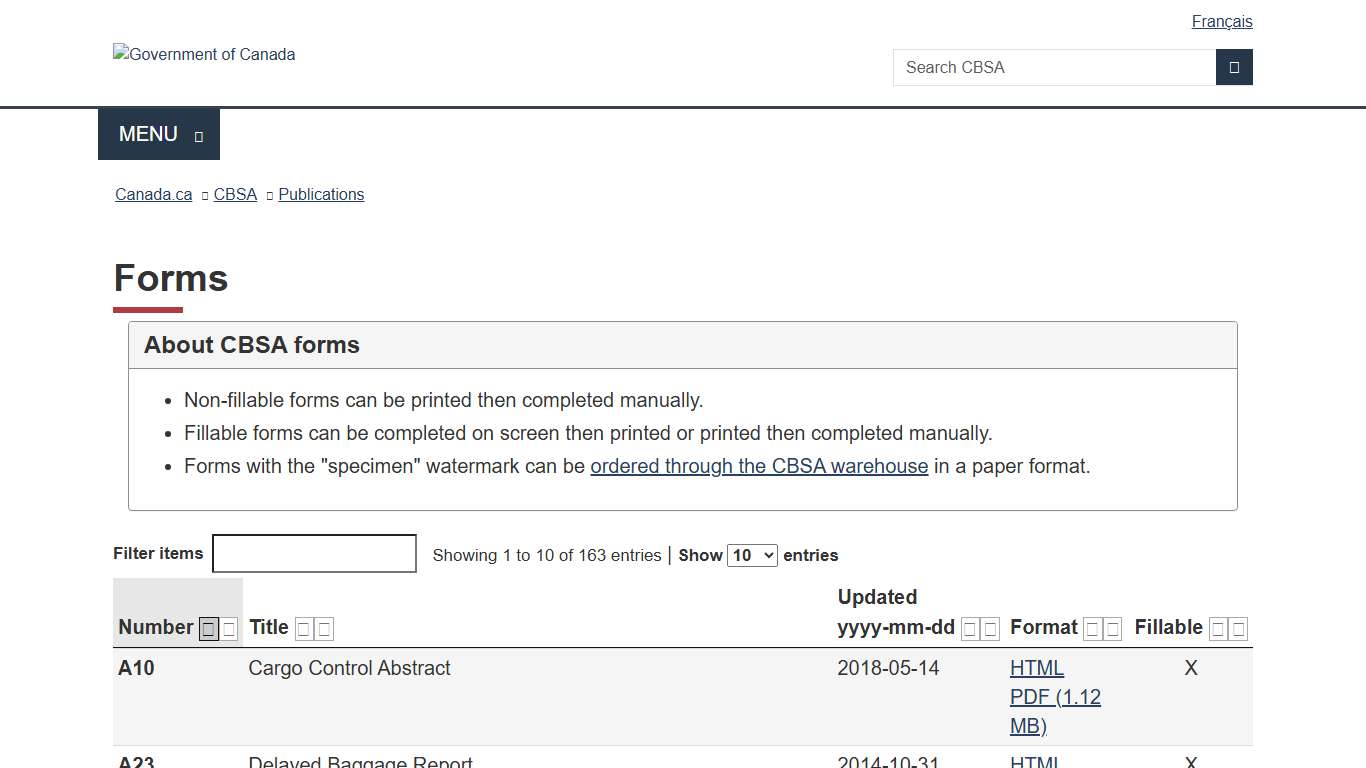Click right sort icon beside Updated header

tap(991, 629)
